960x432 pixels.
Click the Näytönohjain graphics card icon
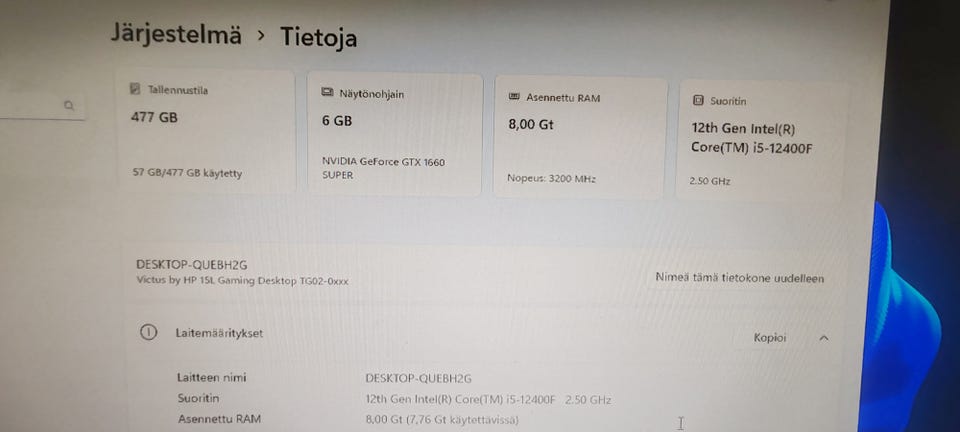pyautogui.click(x=328, y=93)
